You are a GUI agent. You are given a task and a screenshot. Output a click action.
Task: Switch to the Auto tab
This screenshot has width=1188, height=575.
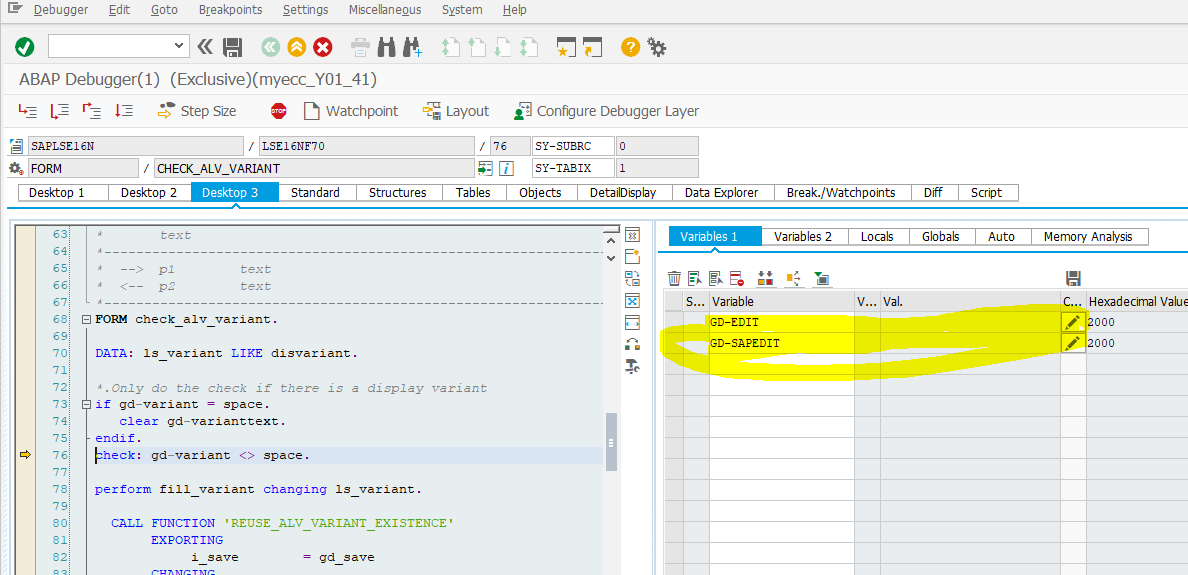click(1002, 236)
